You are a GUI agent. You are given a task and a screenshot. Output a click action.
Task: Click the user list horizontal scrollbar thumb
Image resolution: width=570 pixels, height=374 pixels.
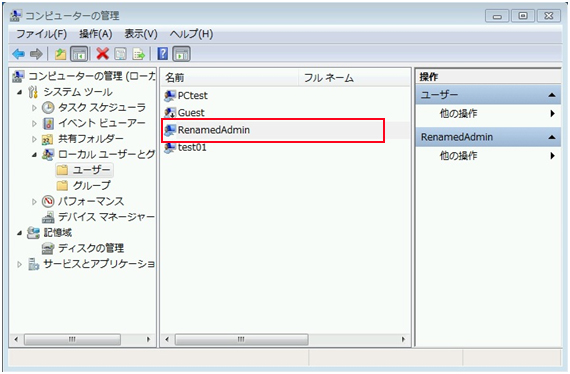(x=241, y=339)
